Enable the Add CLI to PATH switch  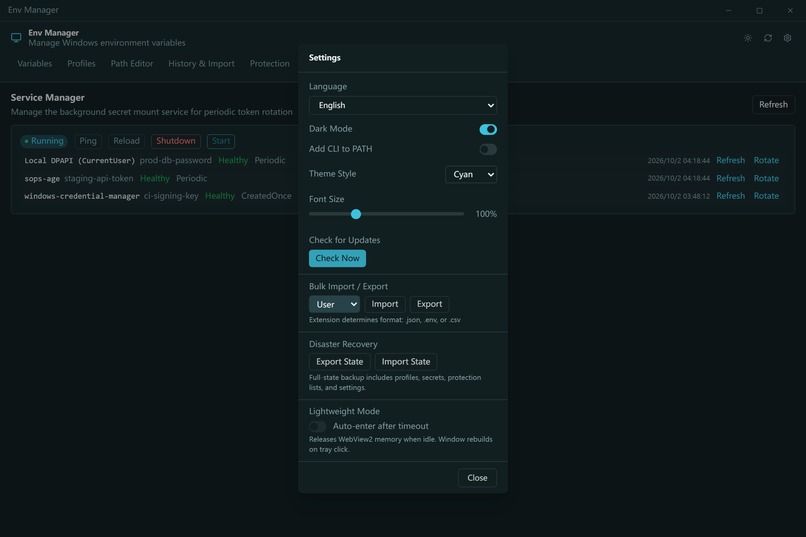pos(488,149)
